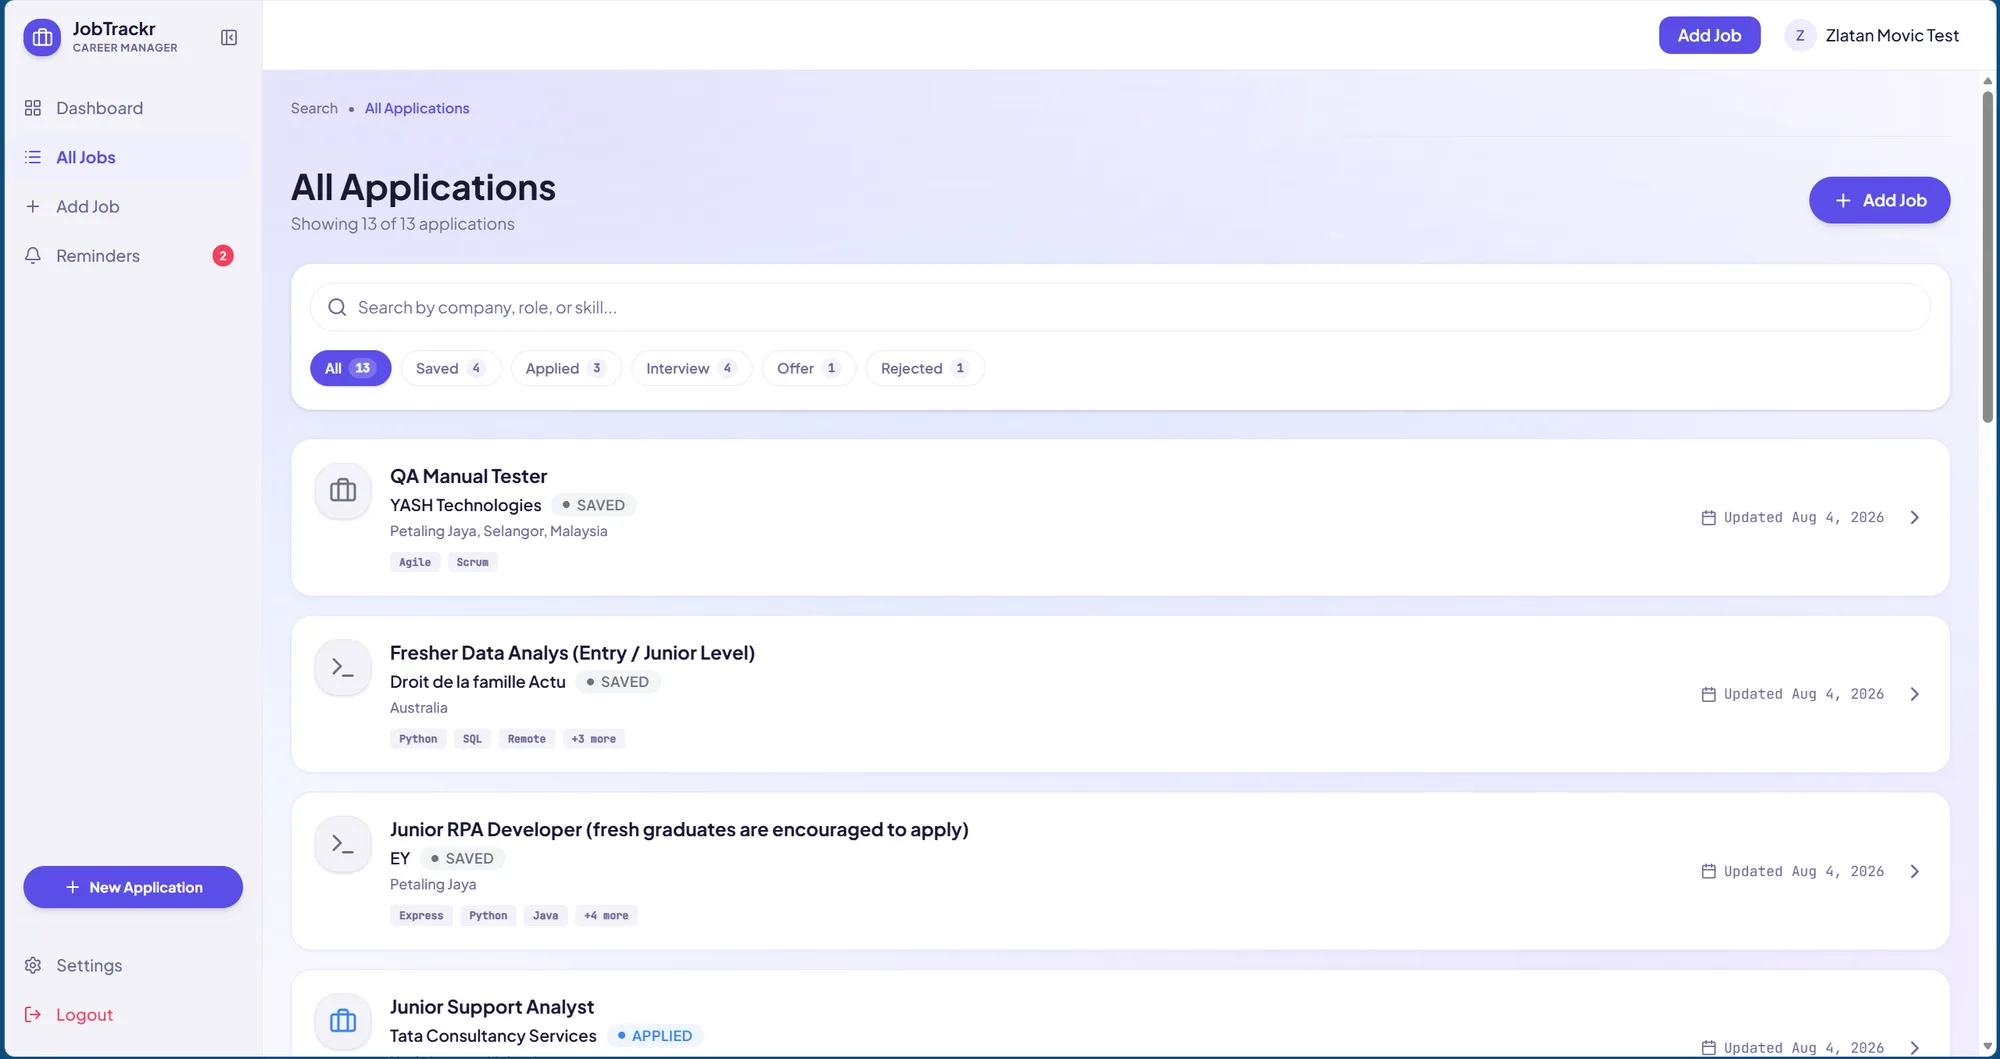This screenshot has height=1059, width=2000.
Task: Click calendar icon on Fresher Data Analys row
Action: pos(1709,694)
